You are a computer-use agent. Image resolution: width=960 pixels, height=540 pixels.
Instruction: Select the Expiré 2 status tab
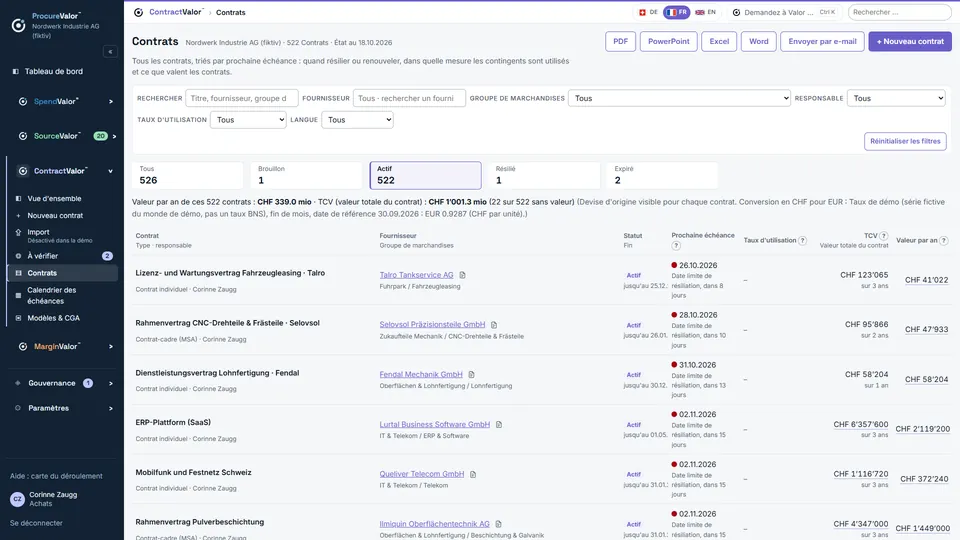coord(662,175)
